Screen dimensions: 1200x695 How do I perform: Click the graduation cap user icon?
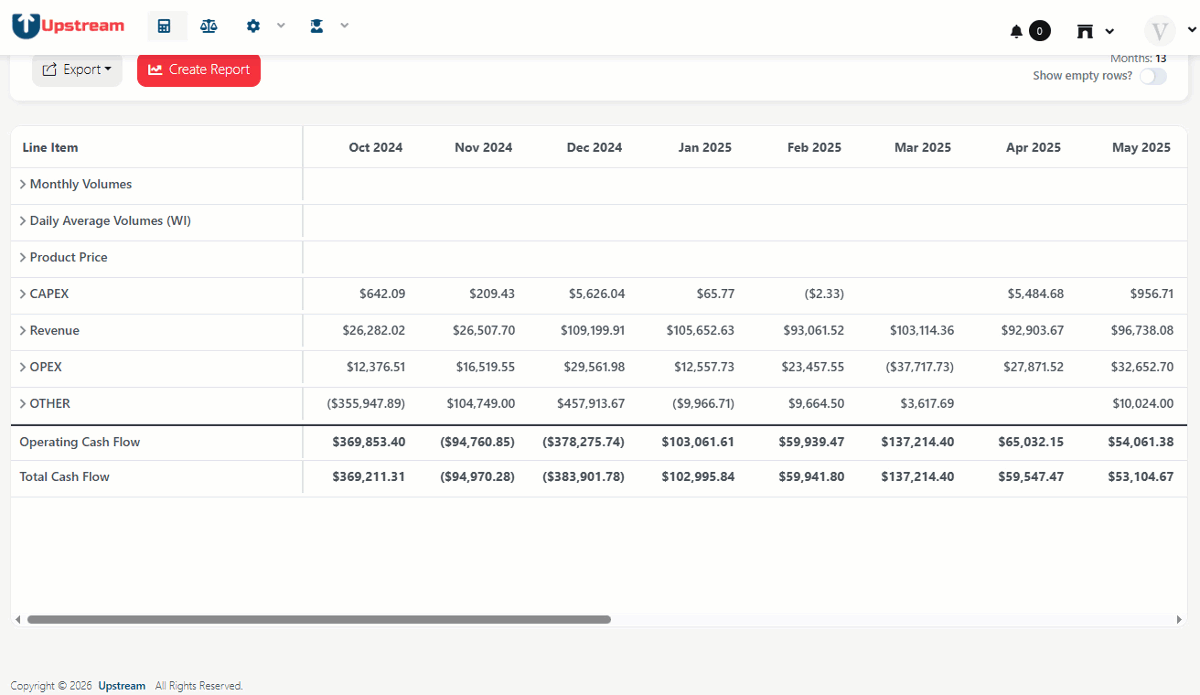317,26
